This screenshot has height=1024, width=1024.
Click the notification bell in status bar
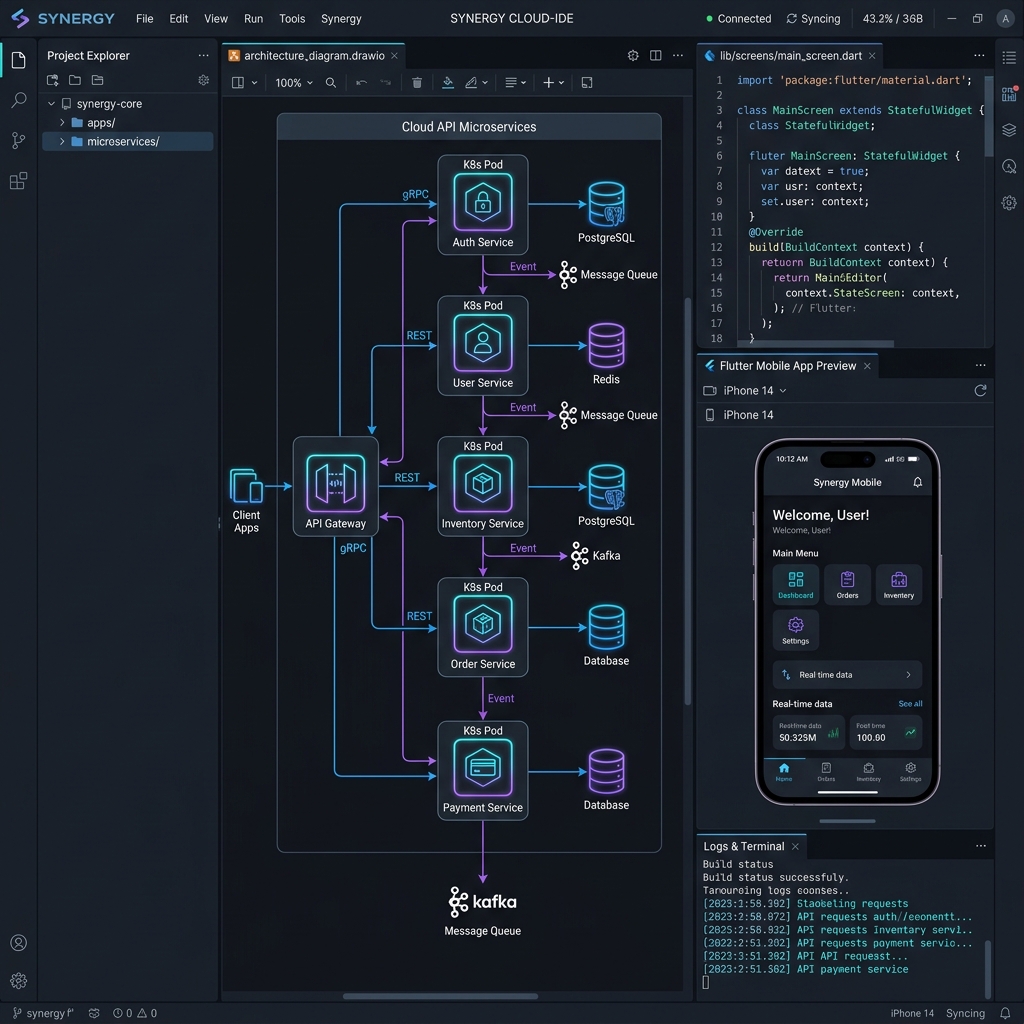1006,1013
